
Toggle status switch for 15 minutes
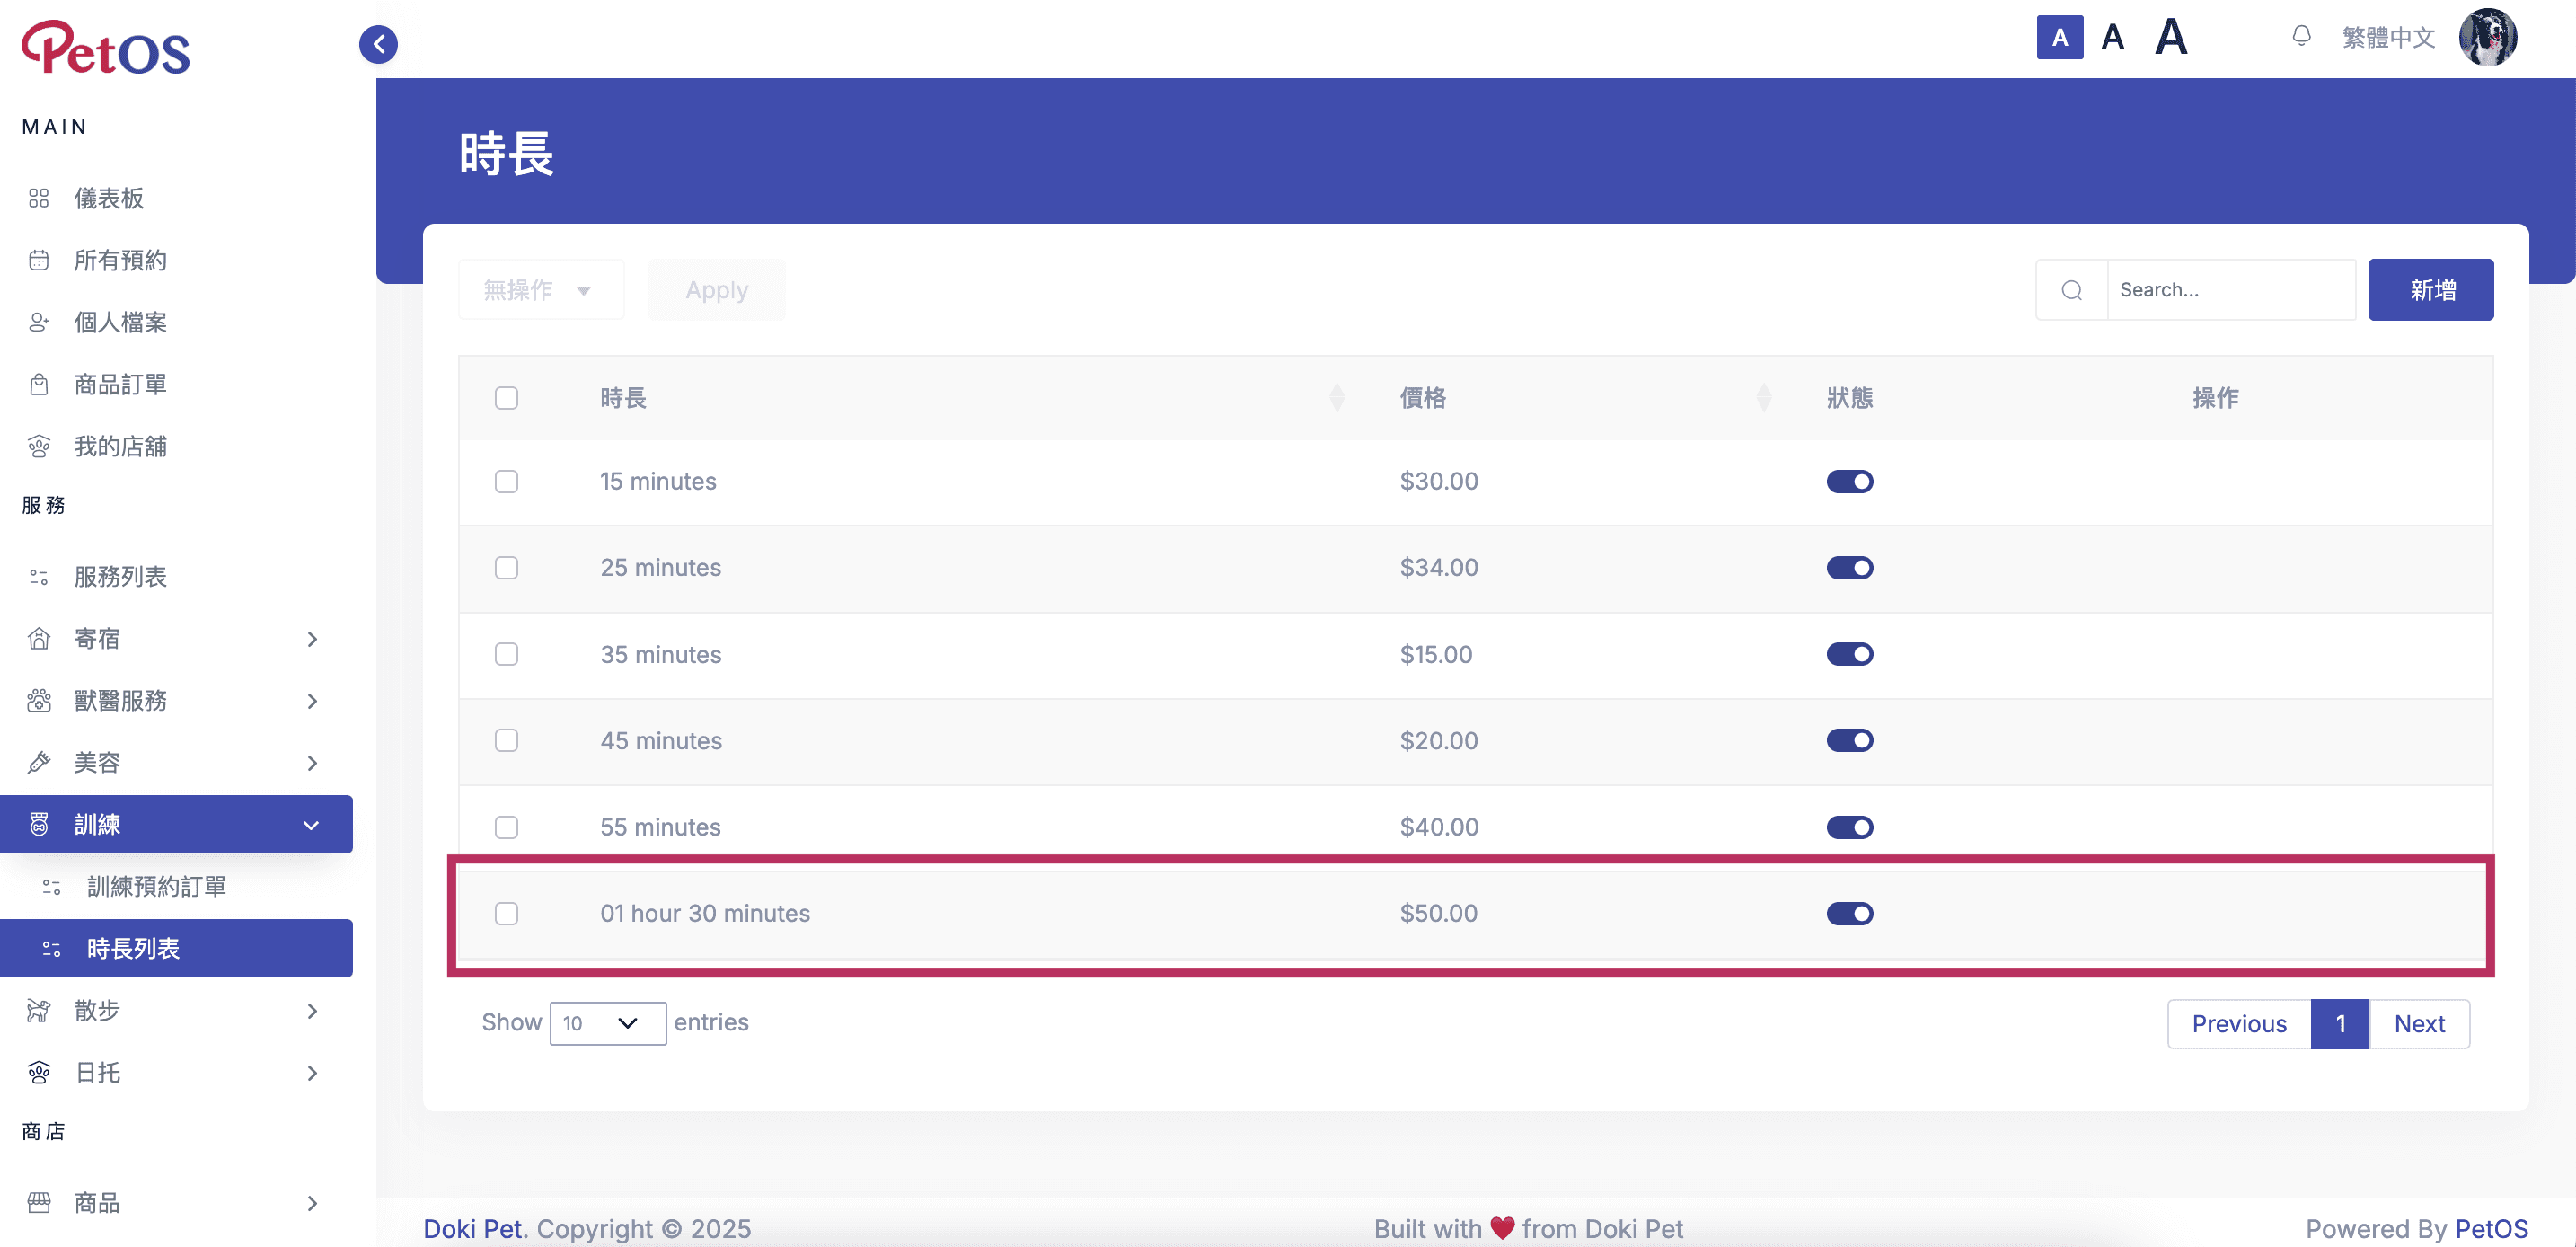[x=1849, y=482]
